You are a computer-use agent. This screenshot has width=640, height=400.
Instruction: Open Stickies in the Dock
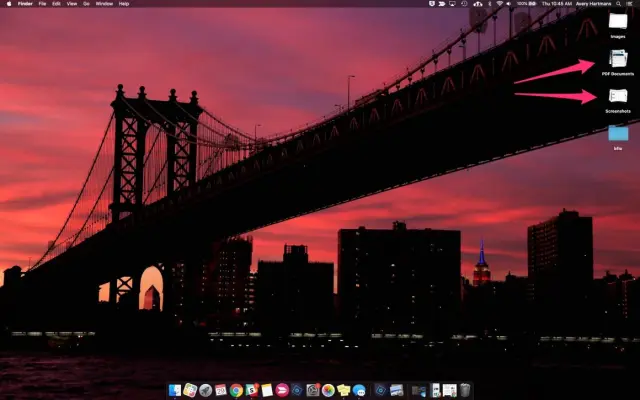[344, 391]
